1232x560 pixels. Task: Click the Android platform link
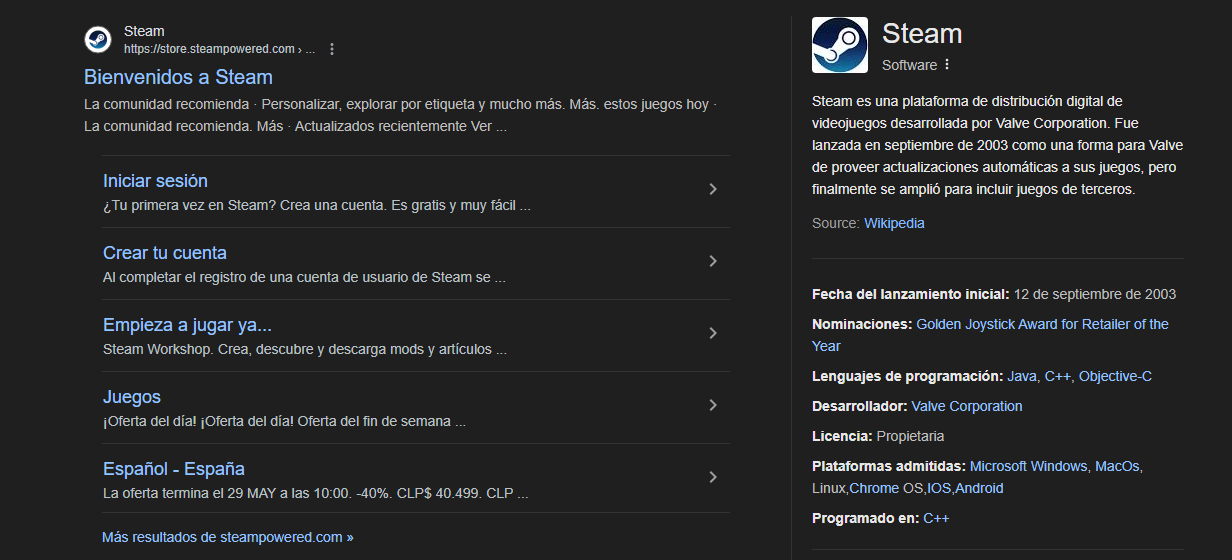click(979, 488)
